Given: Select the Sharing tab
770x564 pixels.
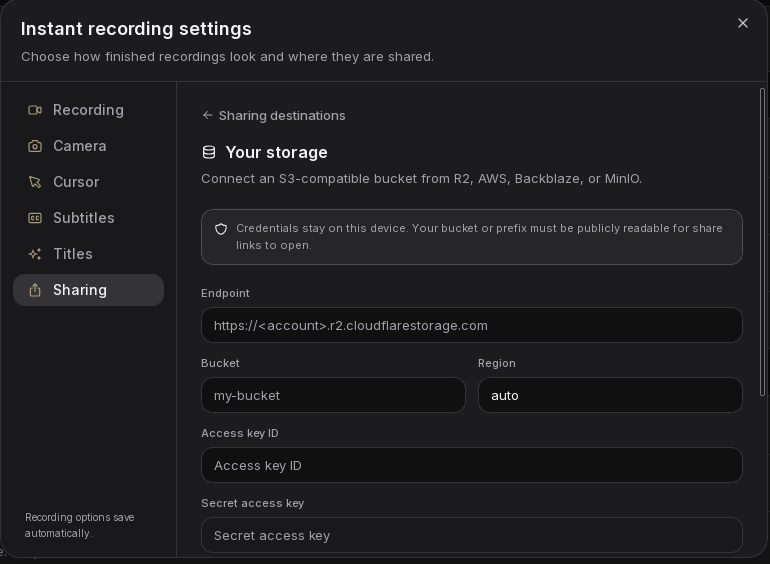Looking at the screenshot, I should (x=88, y=290).
